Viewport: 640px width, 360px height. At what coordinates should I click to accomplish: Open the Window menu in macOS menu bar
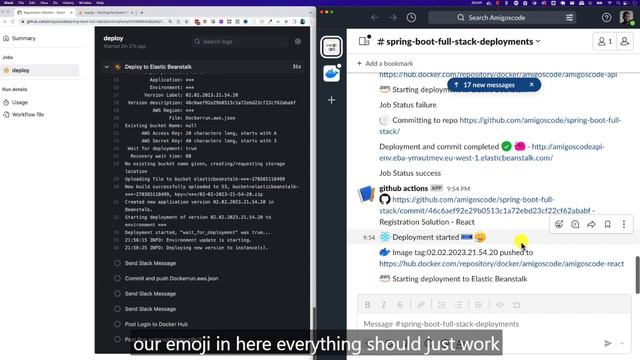tap(85, 2)
